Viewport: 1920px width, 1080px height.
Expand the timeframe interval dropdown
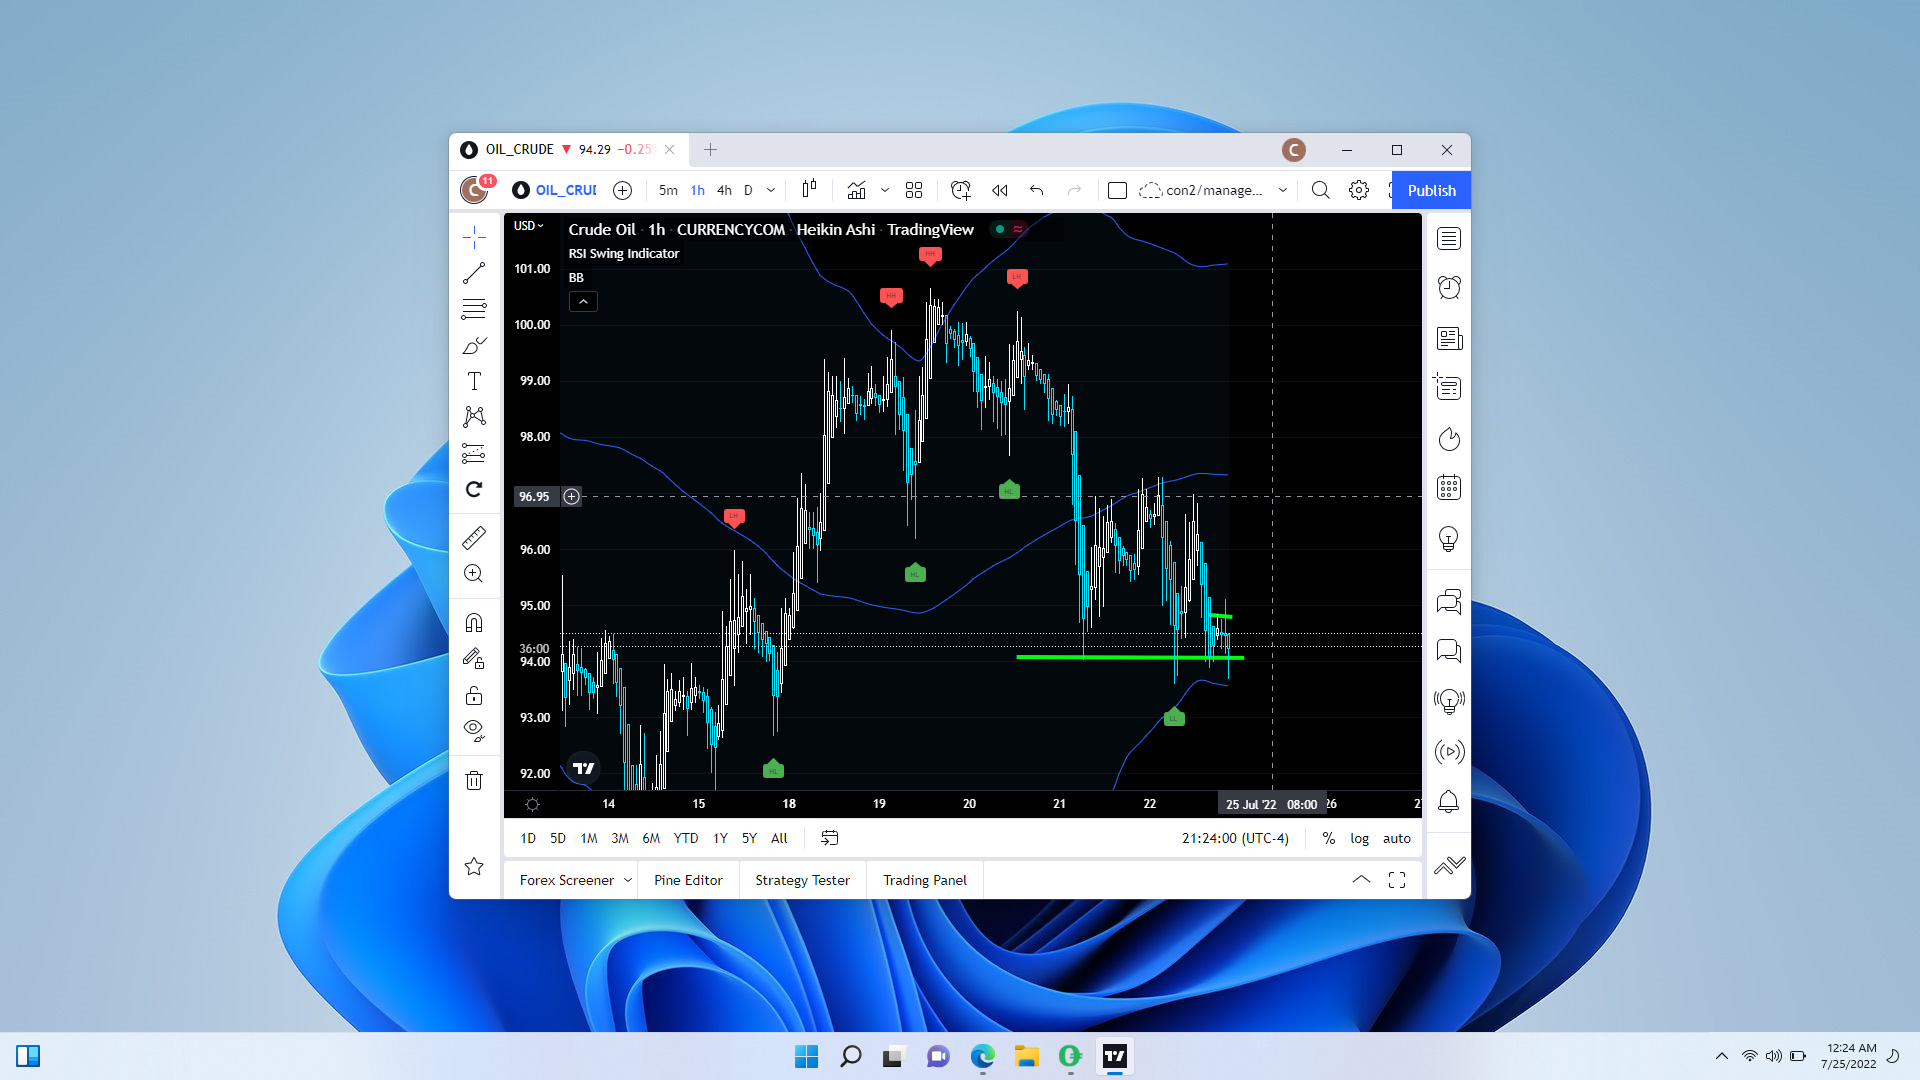pos(771,190)
